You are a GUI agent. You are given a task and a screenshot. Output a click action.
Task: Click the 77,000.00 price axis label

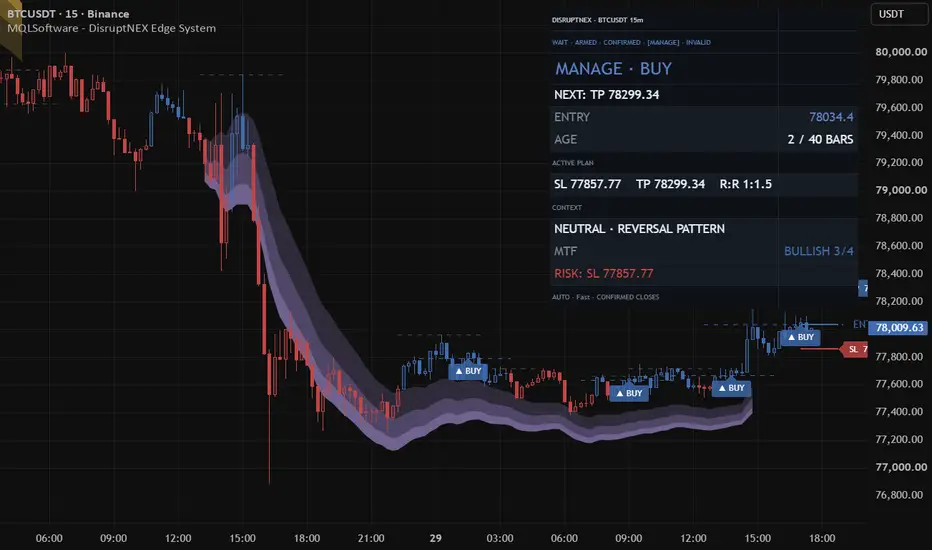click(x=901, y=467)
